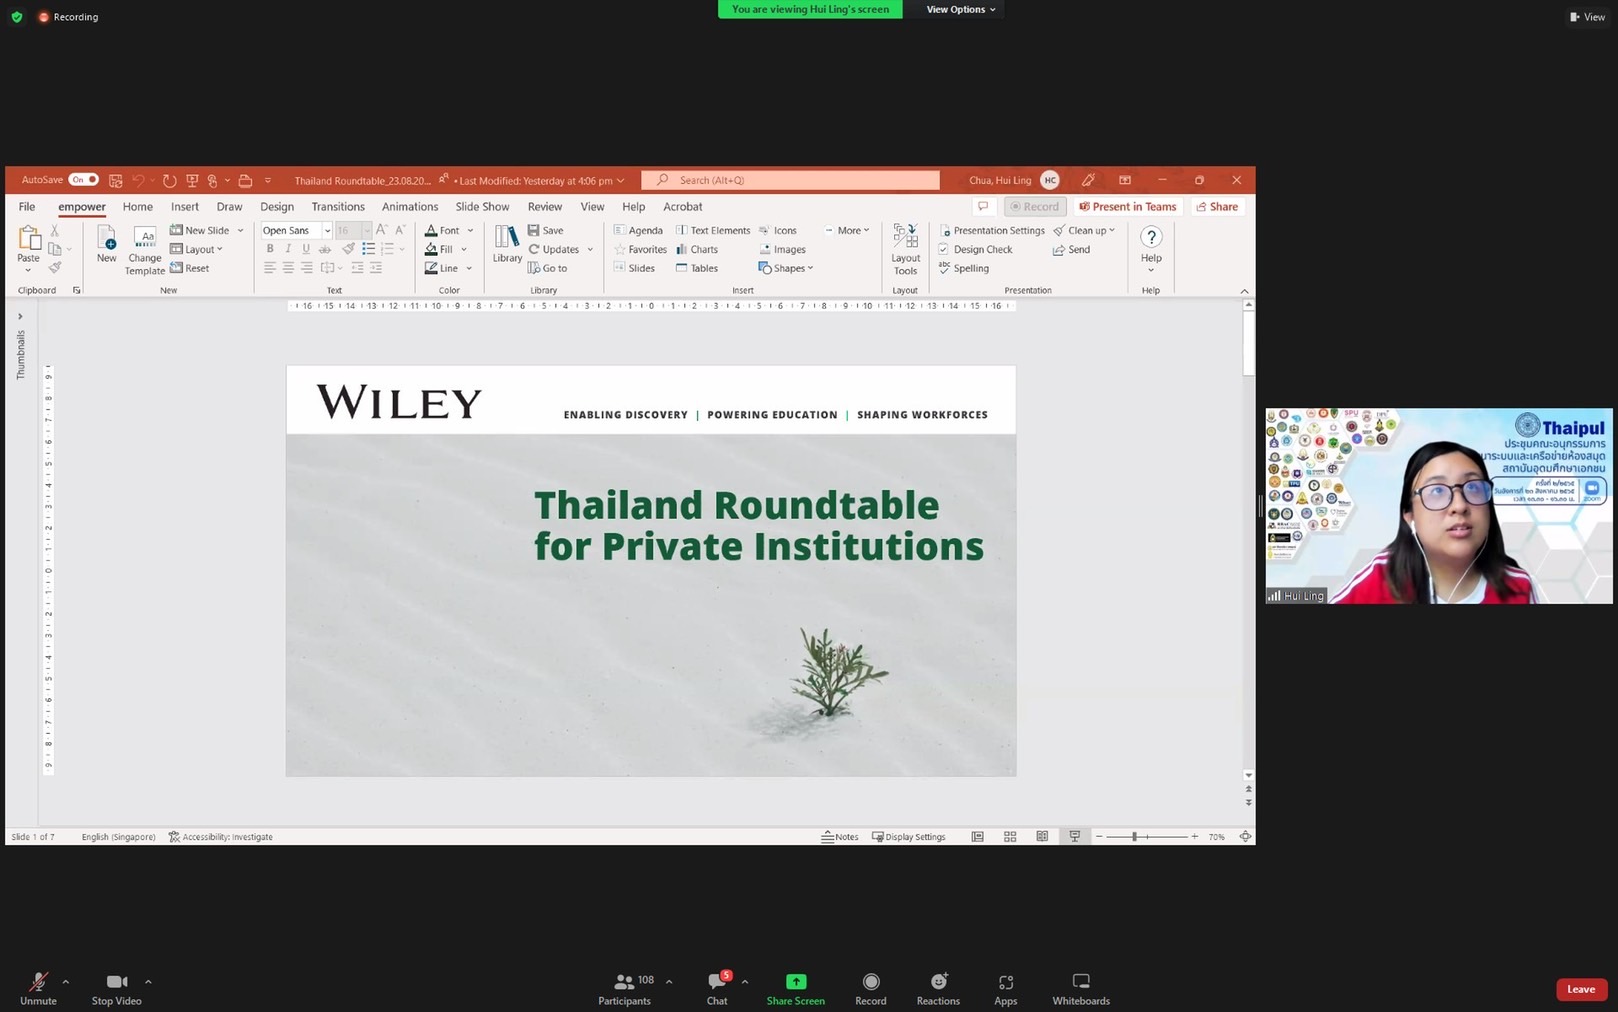
Task: Click the zoom slider in the status bar
Action: point(1147,837)
